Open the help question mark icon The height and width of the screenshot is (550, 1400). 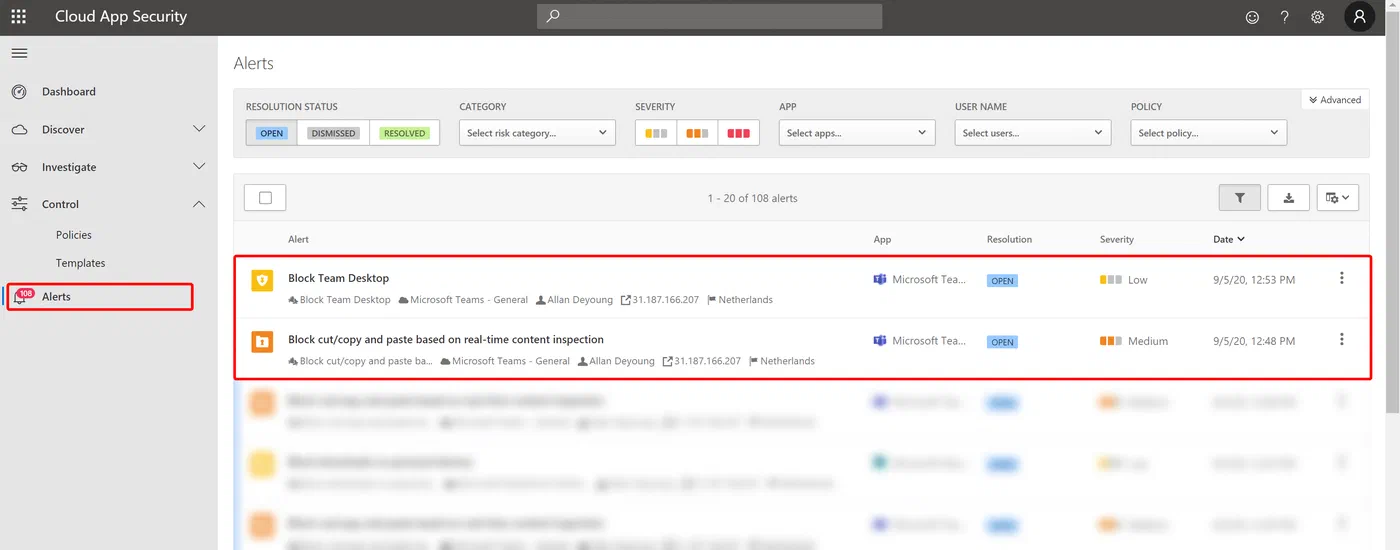[x=1285, y=17]
